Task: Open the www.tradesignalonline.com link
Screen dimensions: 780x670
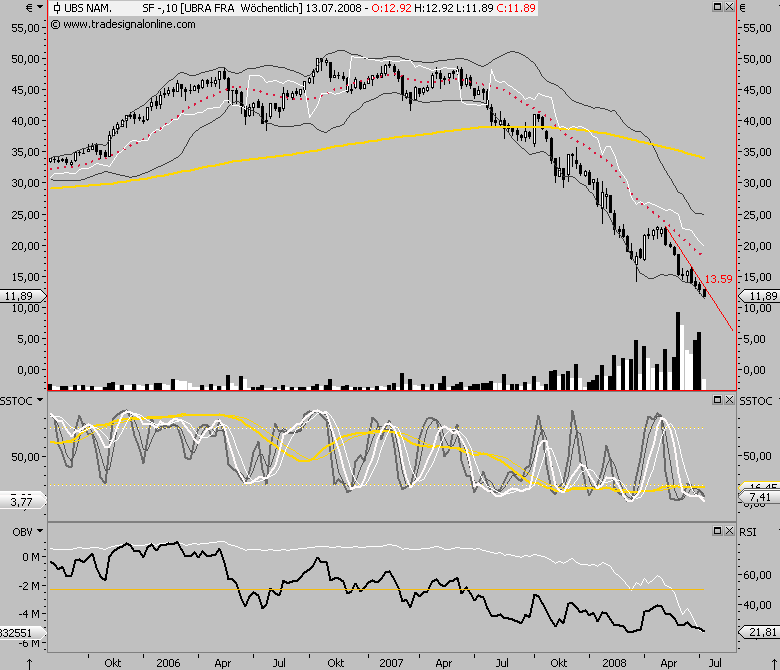Action: [131, 23]
